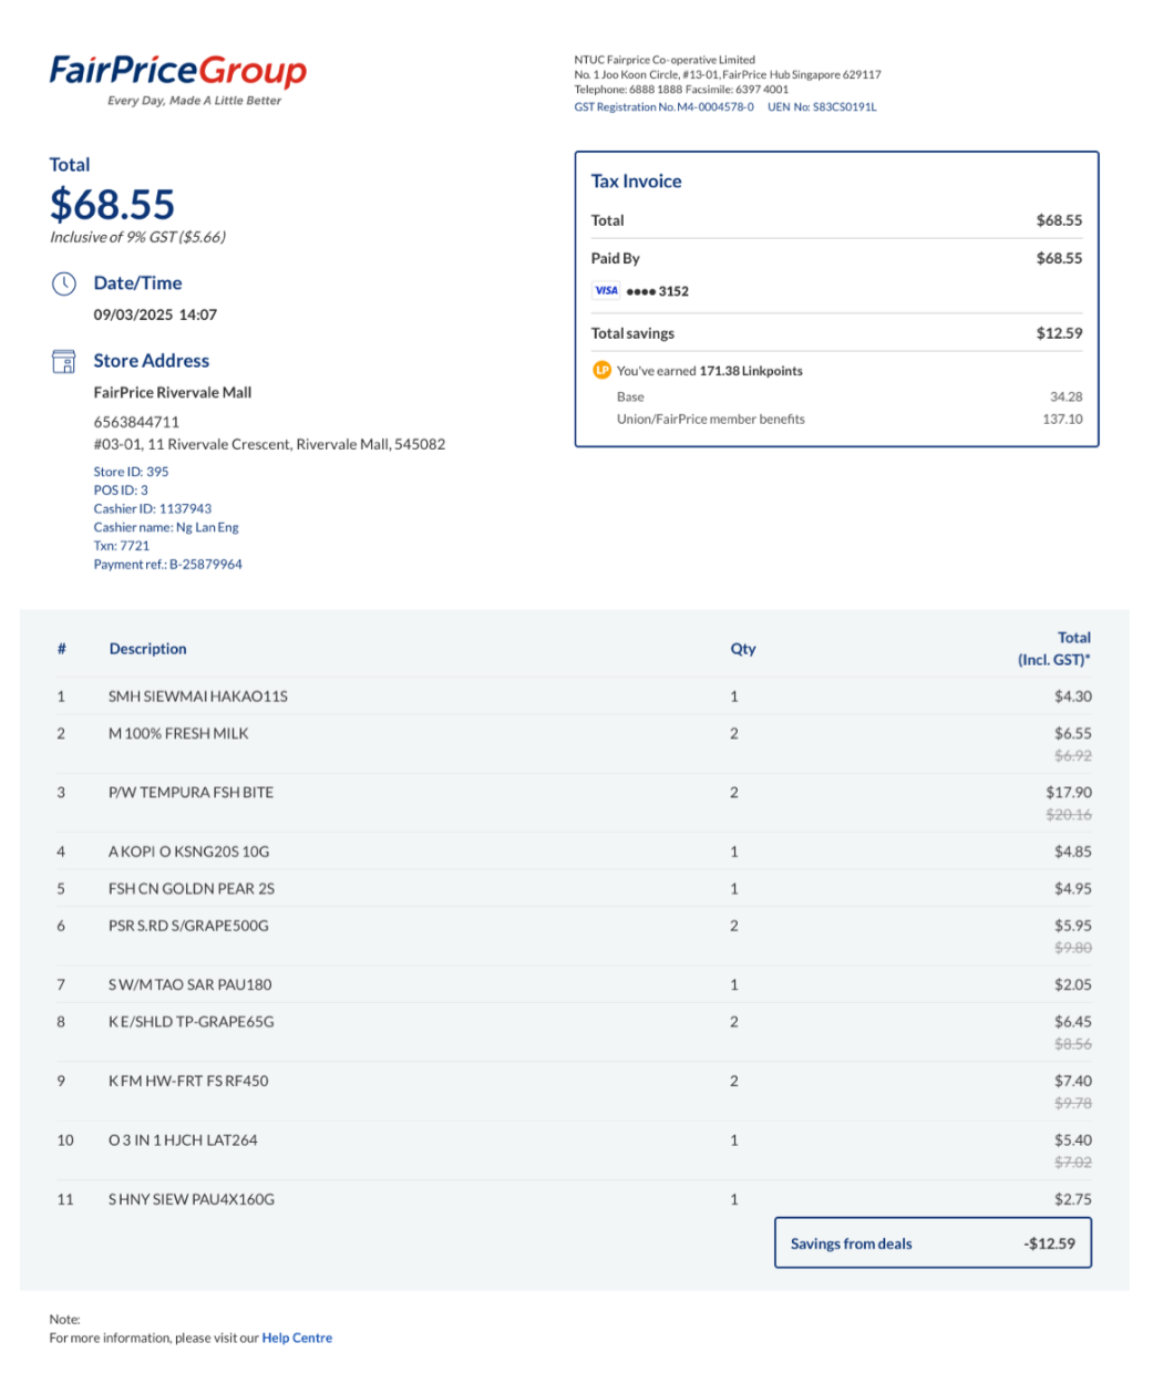Click the struck-through $20.16 original price
The image size is (1153, 1373).
tap(1069, 814)
